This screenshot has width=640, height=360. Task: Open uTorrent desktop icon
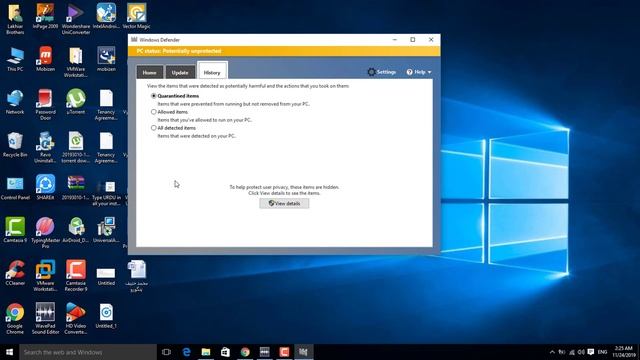point(76,102)
